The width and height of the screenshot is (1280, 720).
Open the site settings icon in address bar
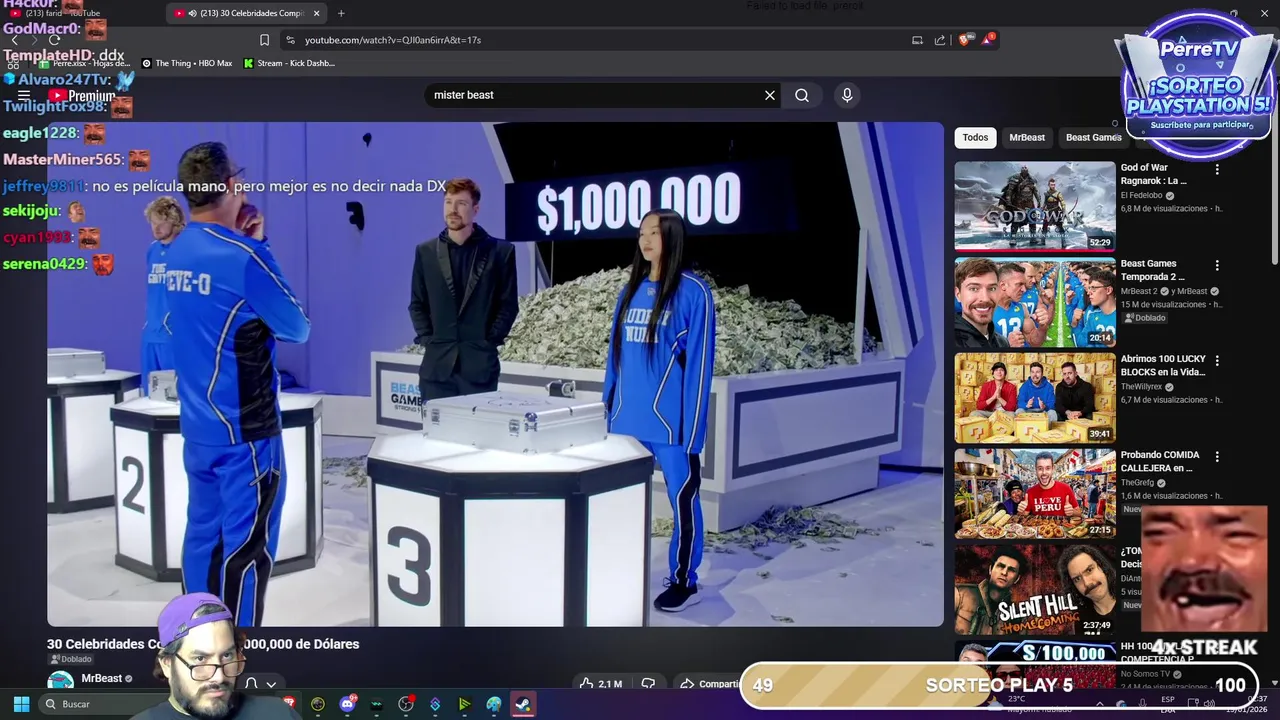click(x=290, y=40)
